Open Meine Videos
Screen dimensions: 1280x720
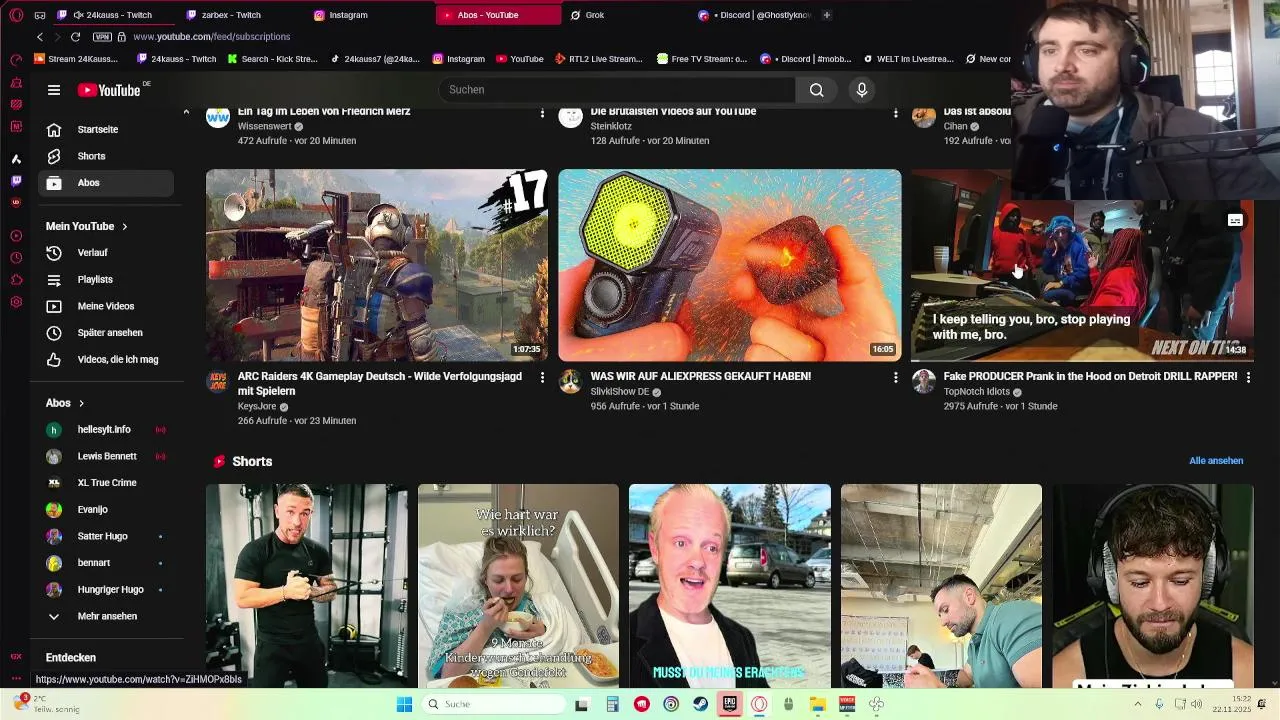pos(106,306)
